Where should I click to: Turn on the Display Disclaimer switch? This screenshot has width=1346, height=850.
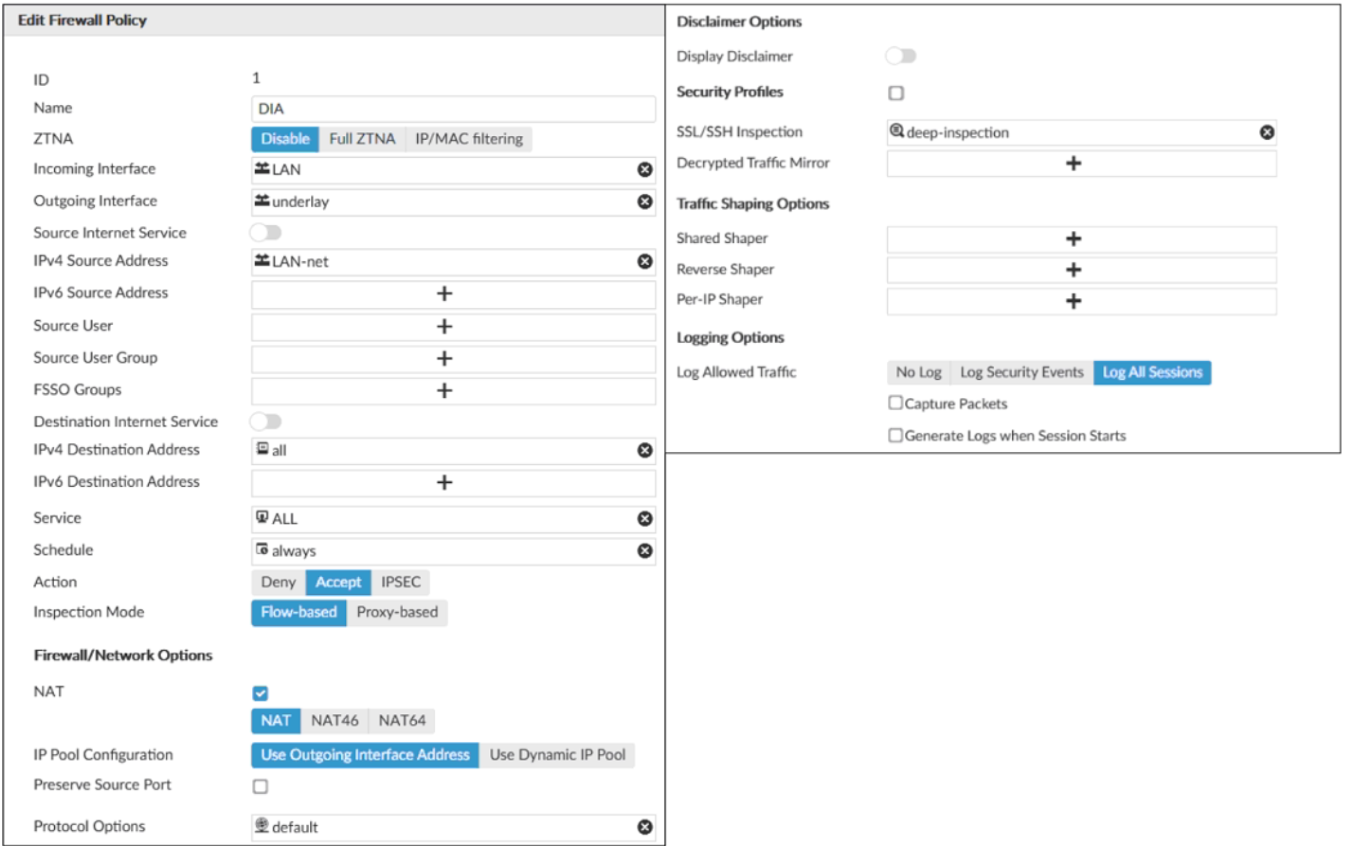click(x=901, y=57)
